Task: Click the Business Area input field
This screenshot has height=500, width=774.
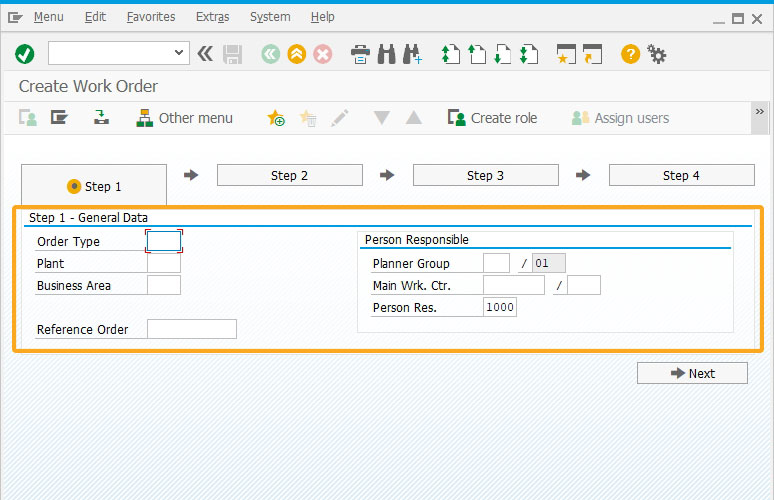Action: (164, 285)
